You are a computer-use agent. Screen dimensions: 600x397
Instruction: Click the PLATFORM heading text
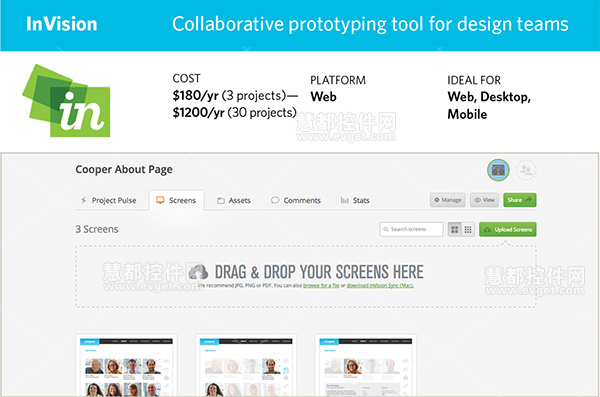(338, 80)
